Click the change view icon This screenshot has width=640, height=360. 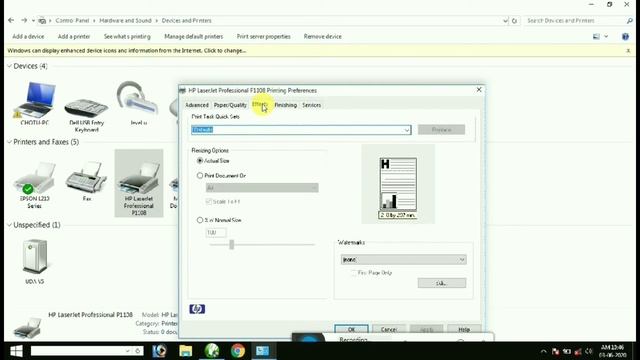(596, 36)
